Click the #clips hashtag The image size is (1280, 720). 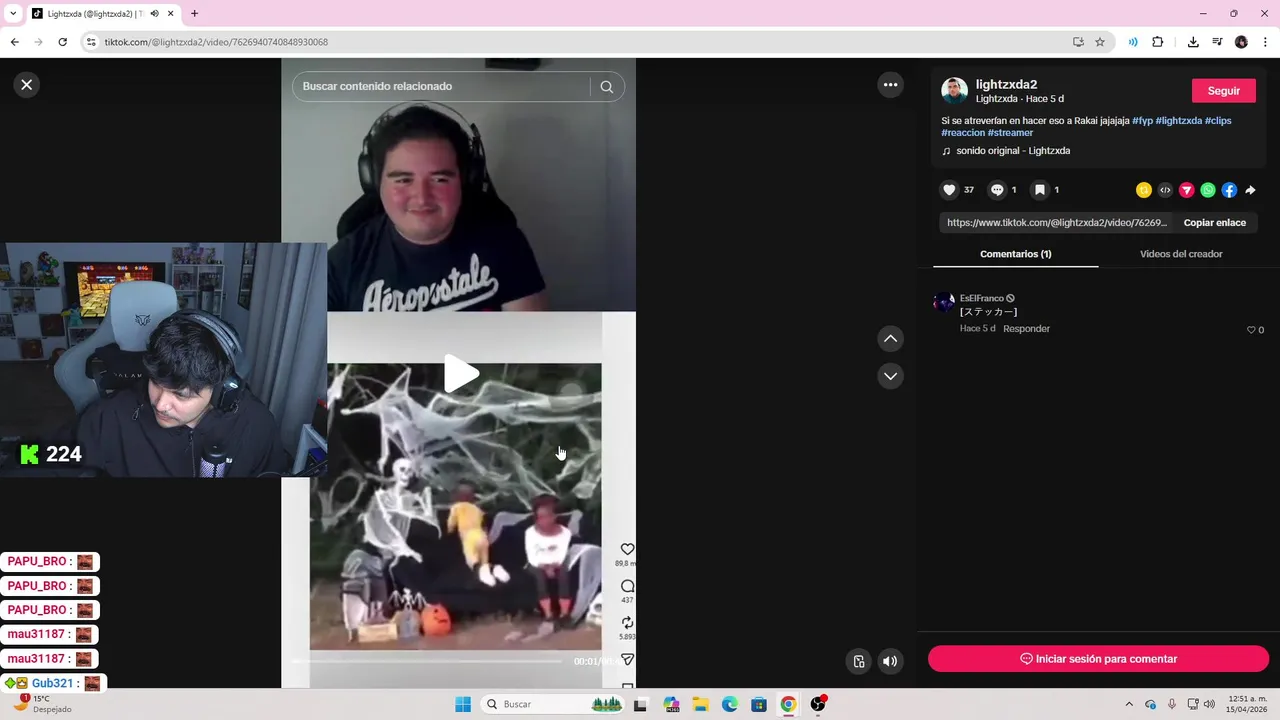tap(1218, 121)
